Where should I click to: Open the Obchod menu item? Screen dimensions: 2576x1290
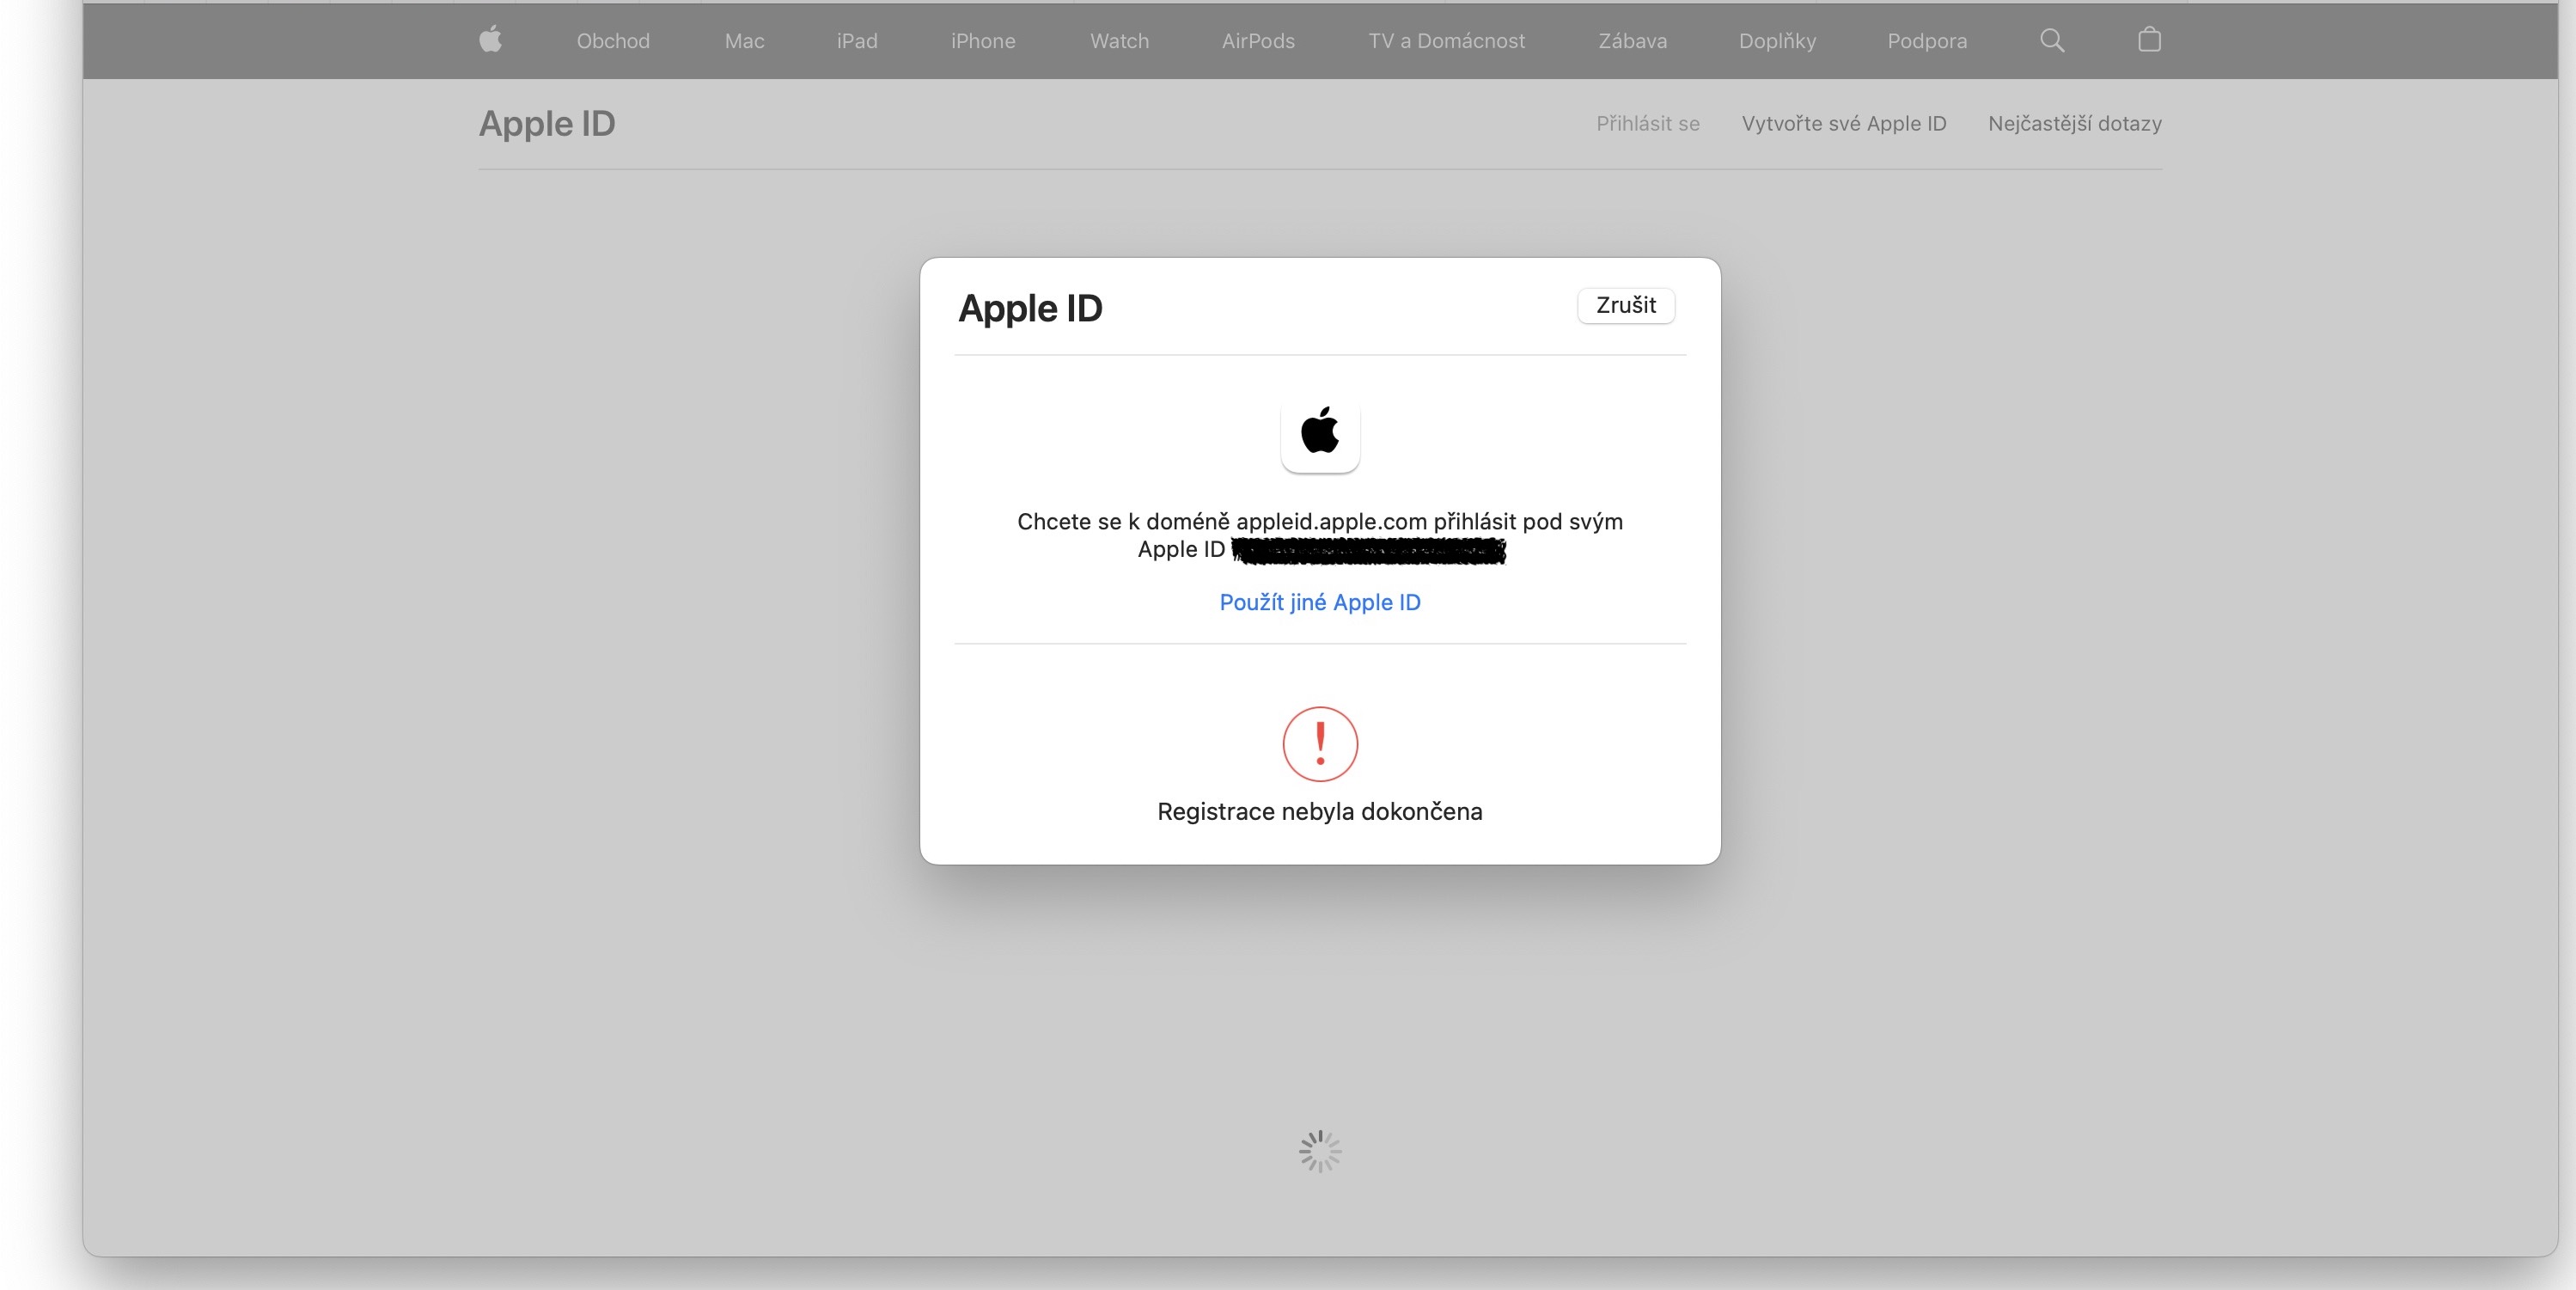click(x=613, y=41)
